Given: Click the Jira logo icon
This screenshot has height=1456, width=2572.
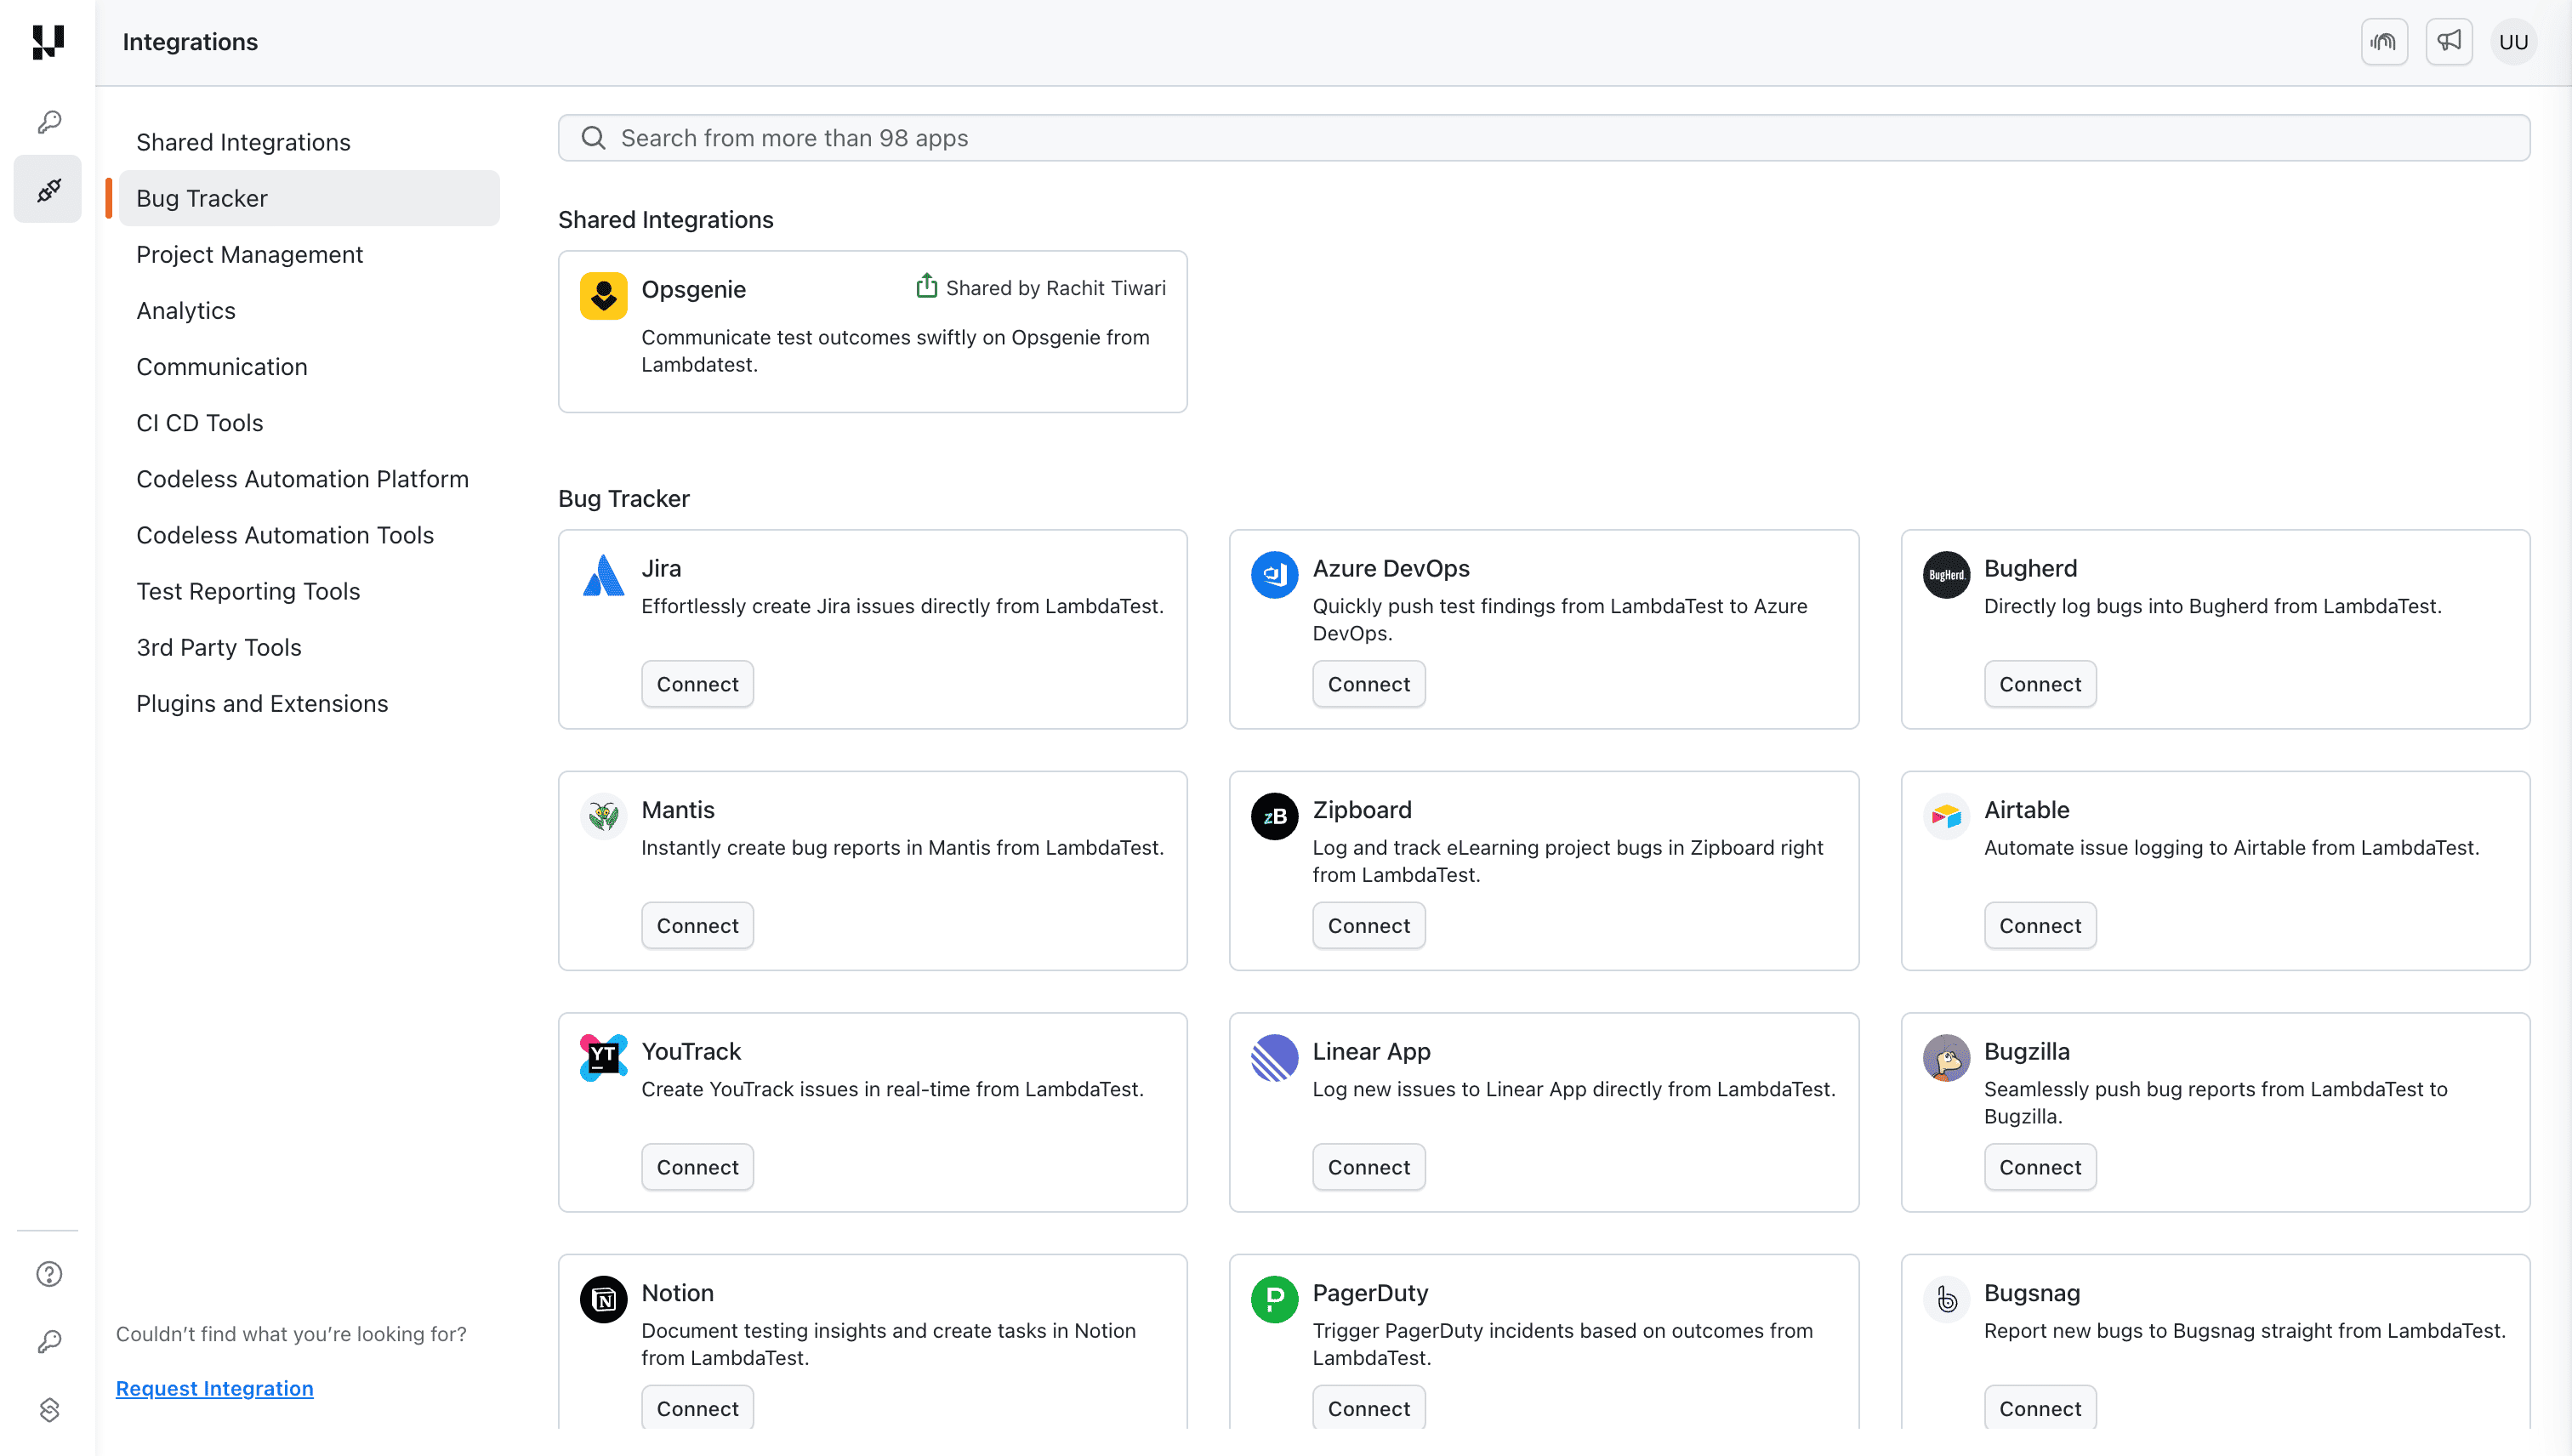Looking at the screenshot, I should point(603,575).
